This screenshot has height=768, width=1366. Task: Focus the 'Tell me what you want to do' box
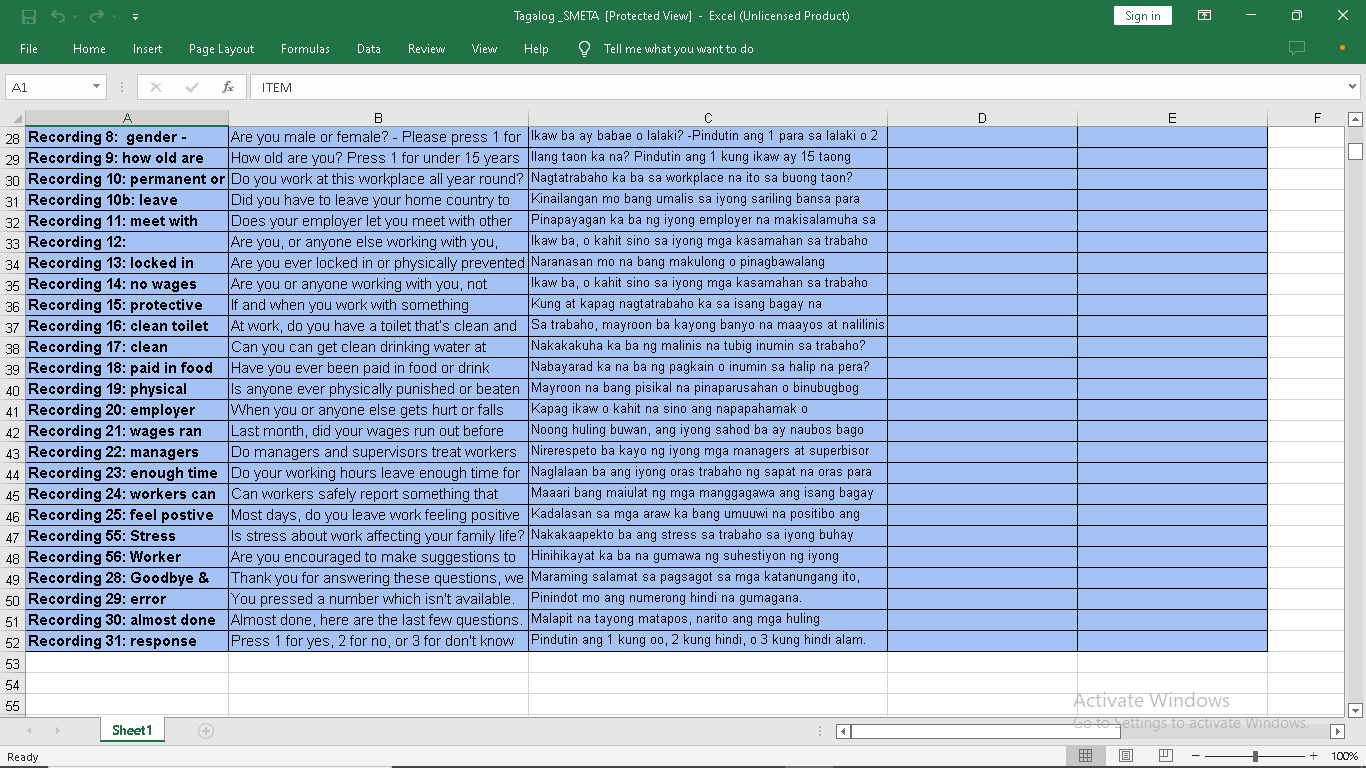(x=679, y=49)
